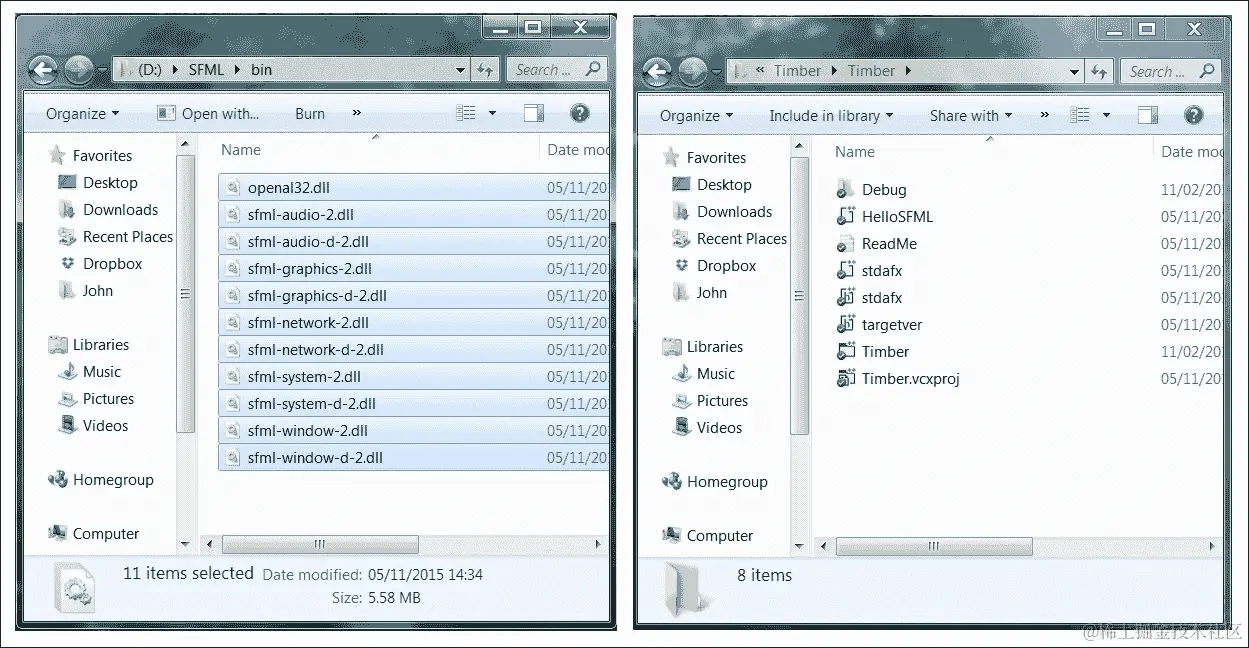1249x648 pixels.
Task: Select sfml-audio-d-2.dll file name
Action: [308, 242]
